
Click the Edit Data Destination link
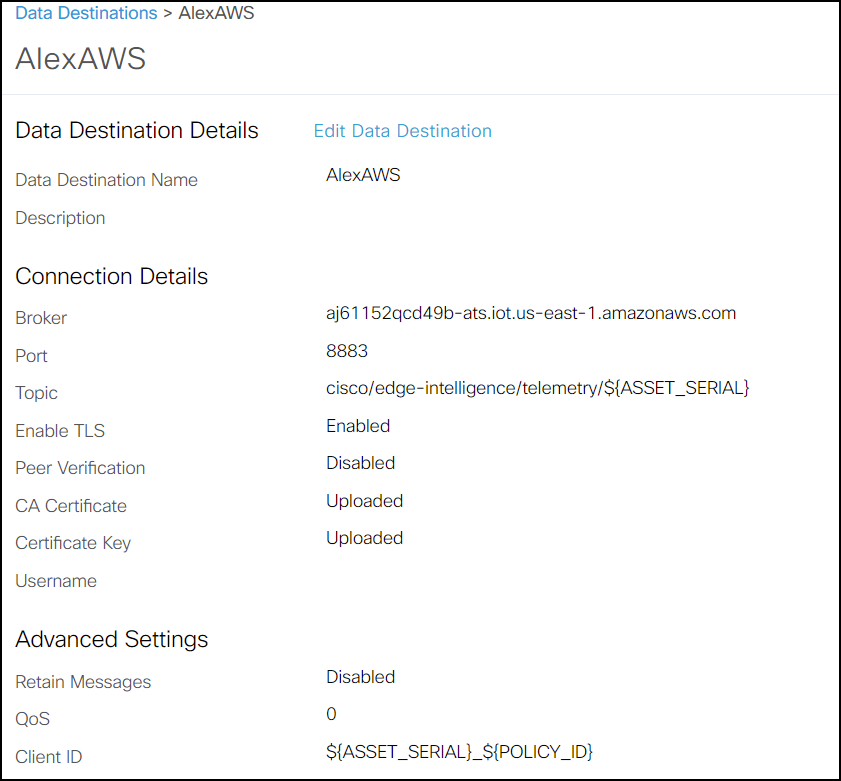point(403,131)
